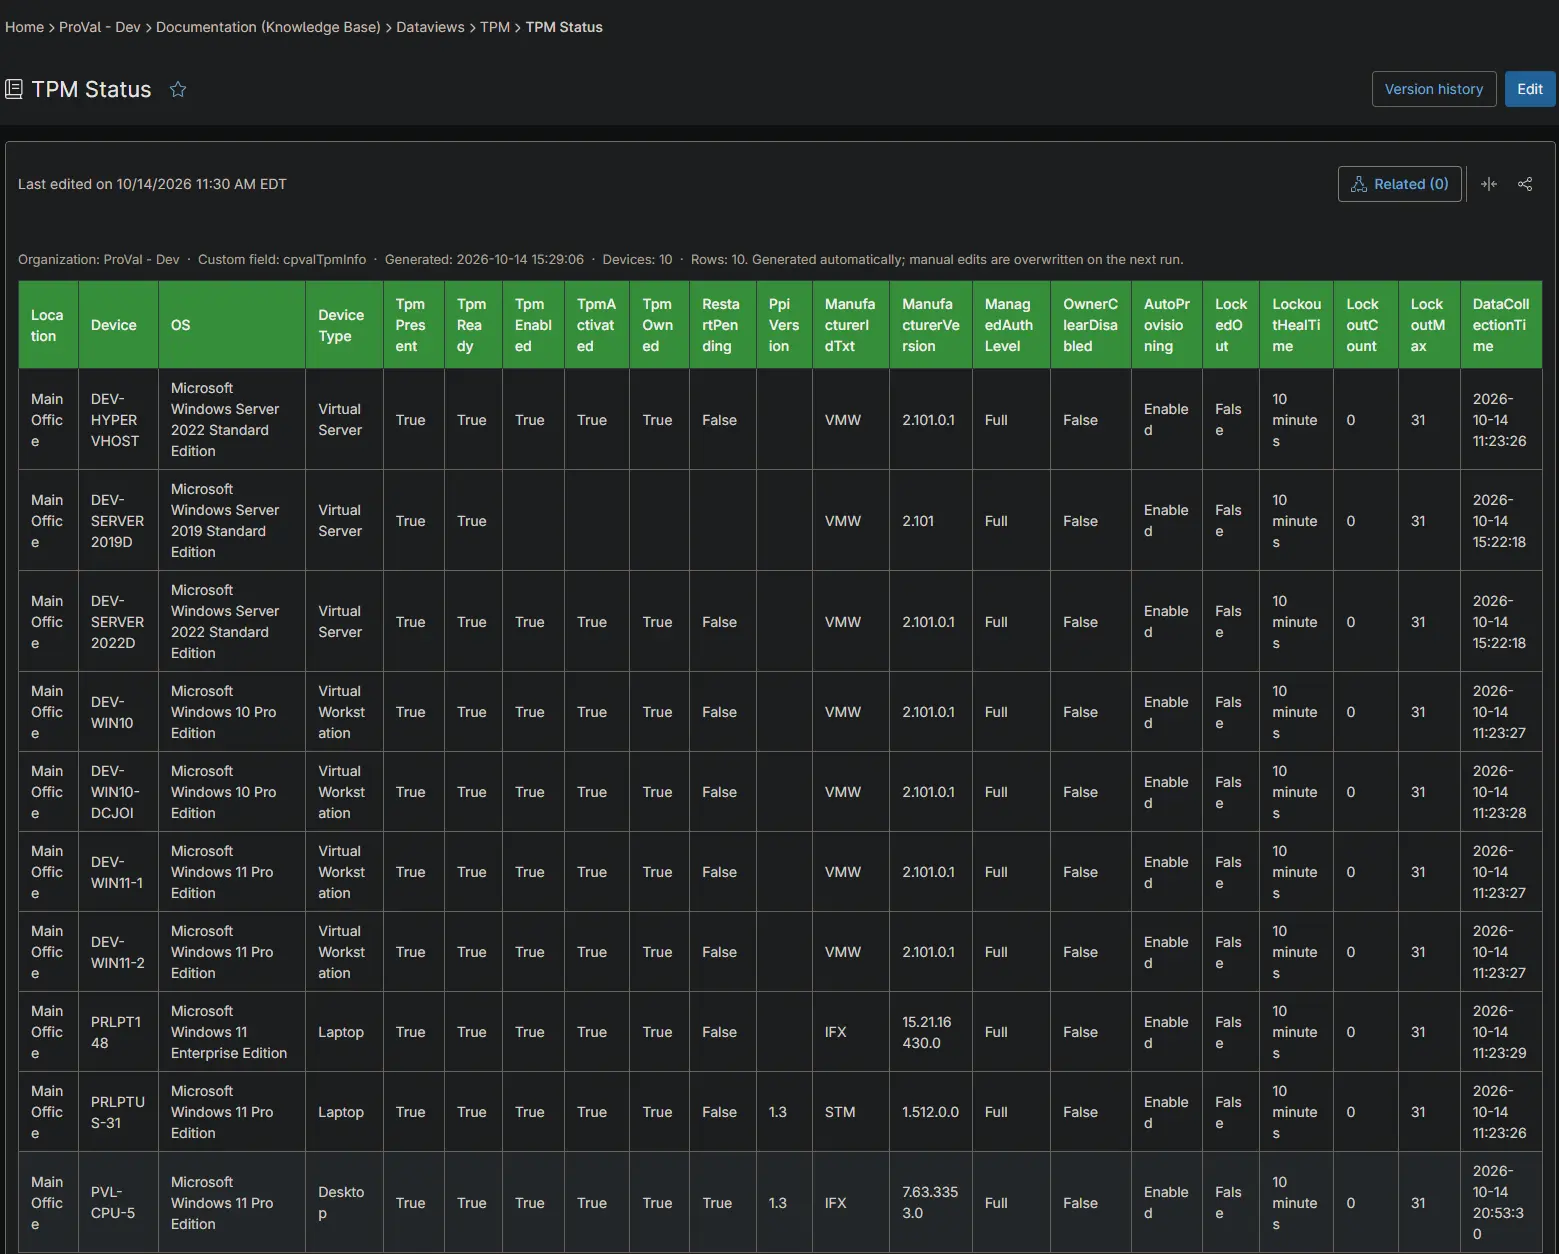The width and height of the screenshot is (1559, 1254).
Task: Select the Location column header
Action: 48,325
